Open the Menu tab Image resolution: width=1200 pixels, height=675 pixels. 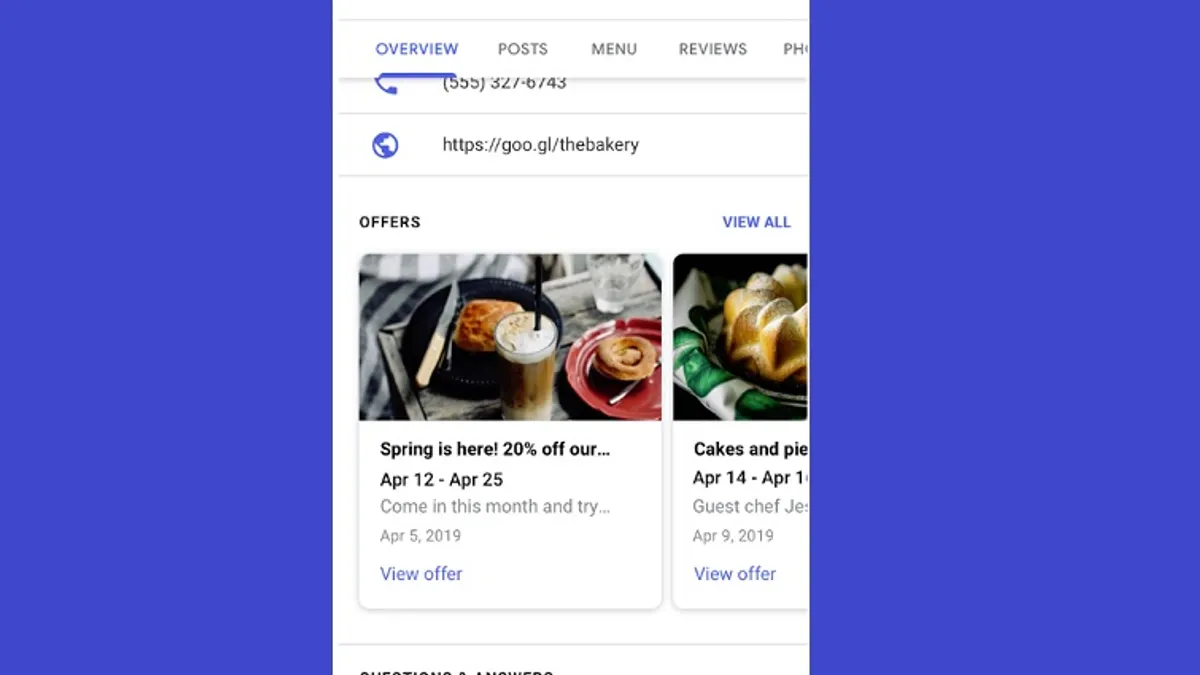pos(614,49)
